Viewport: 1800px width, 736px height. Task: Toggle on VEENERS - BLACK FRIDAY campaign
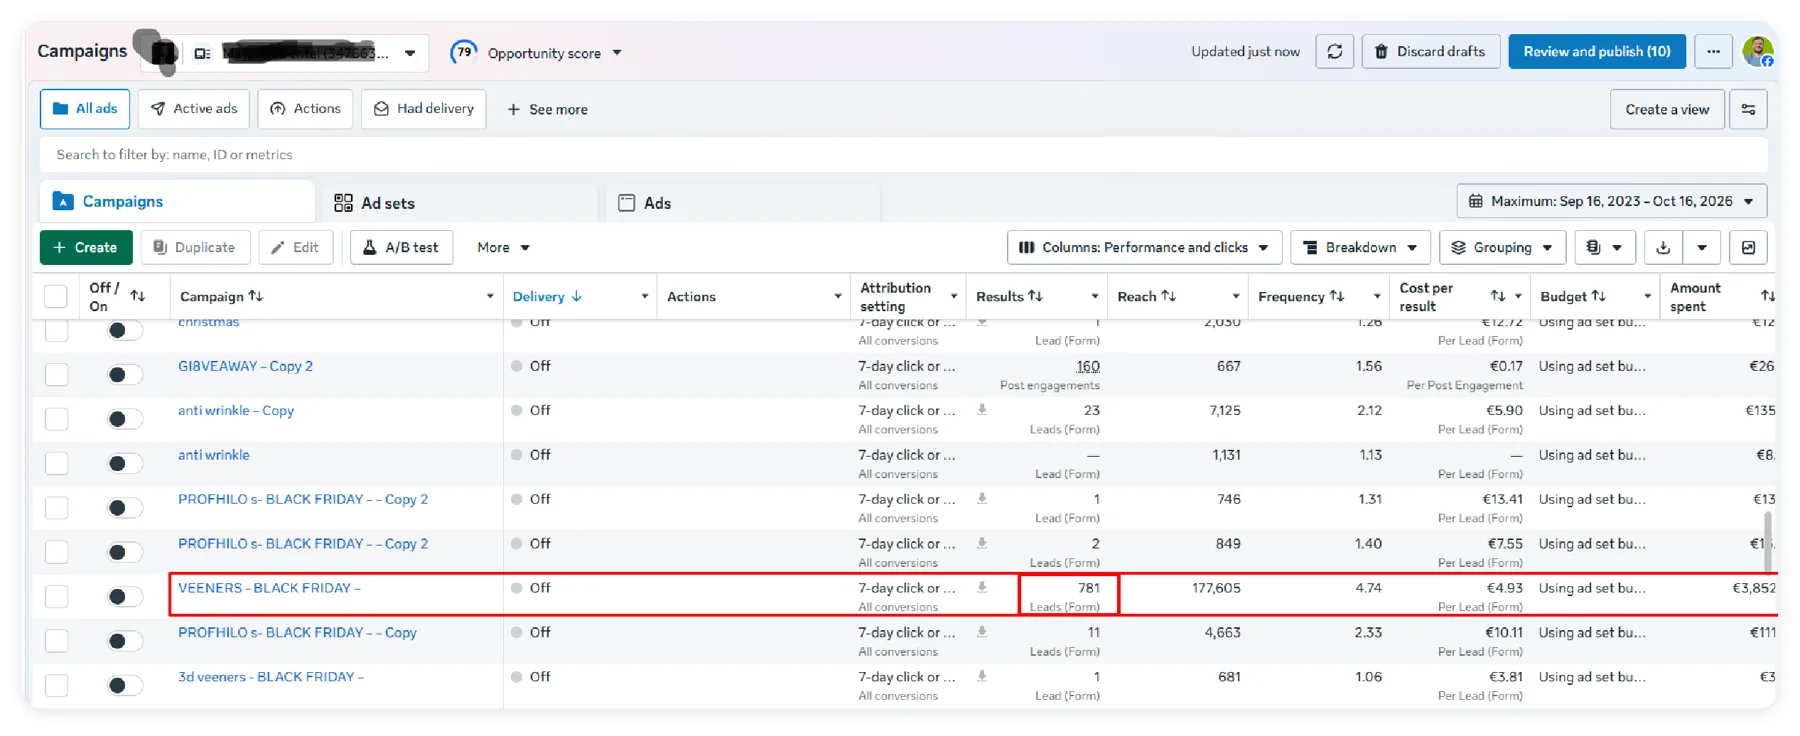pyautogui.click(x=124, y=596)
